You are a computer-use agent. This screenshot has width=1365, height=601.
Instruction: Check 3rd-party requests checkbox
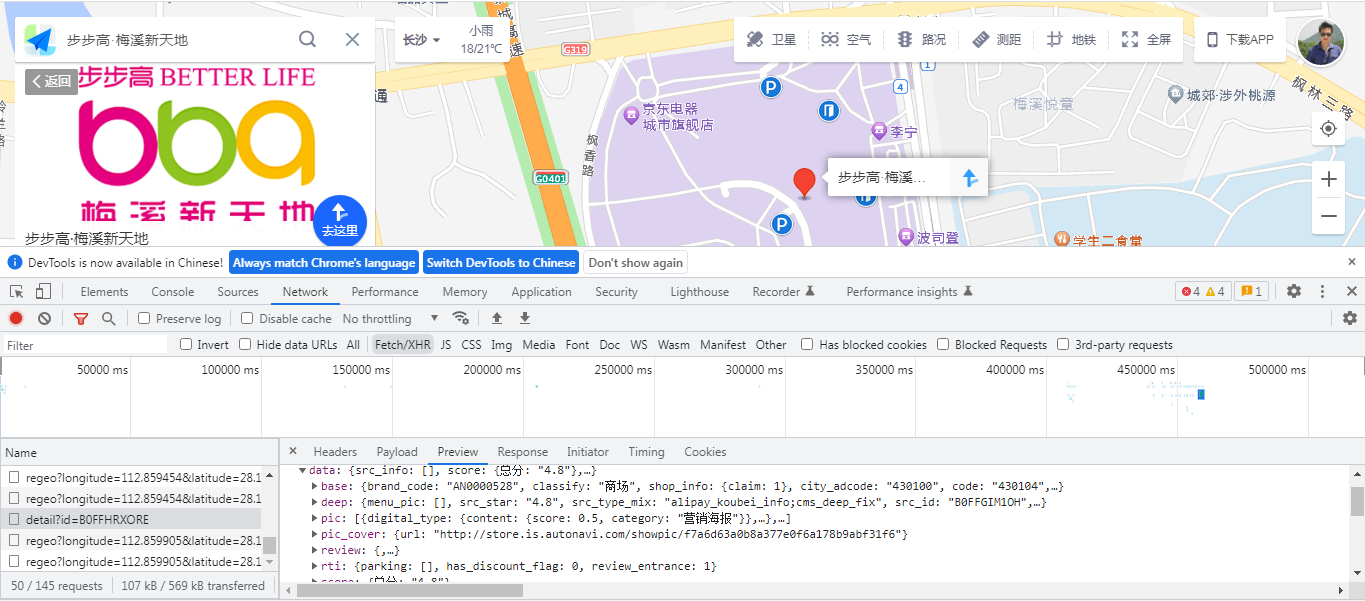[x=1063, y=345]
